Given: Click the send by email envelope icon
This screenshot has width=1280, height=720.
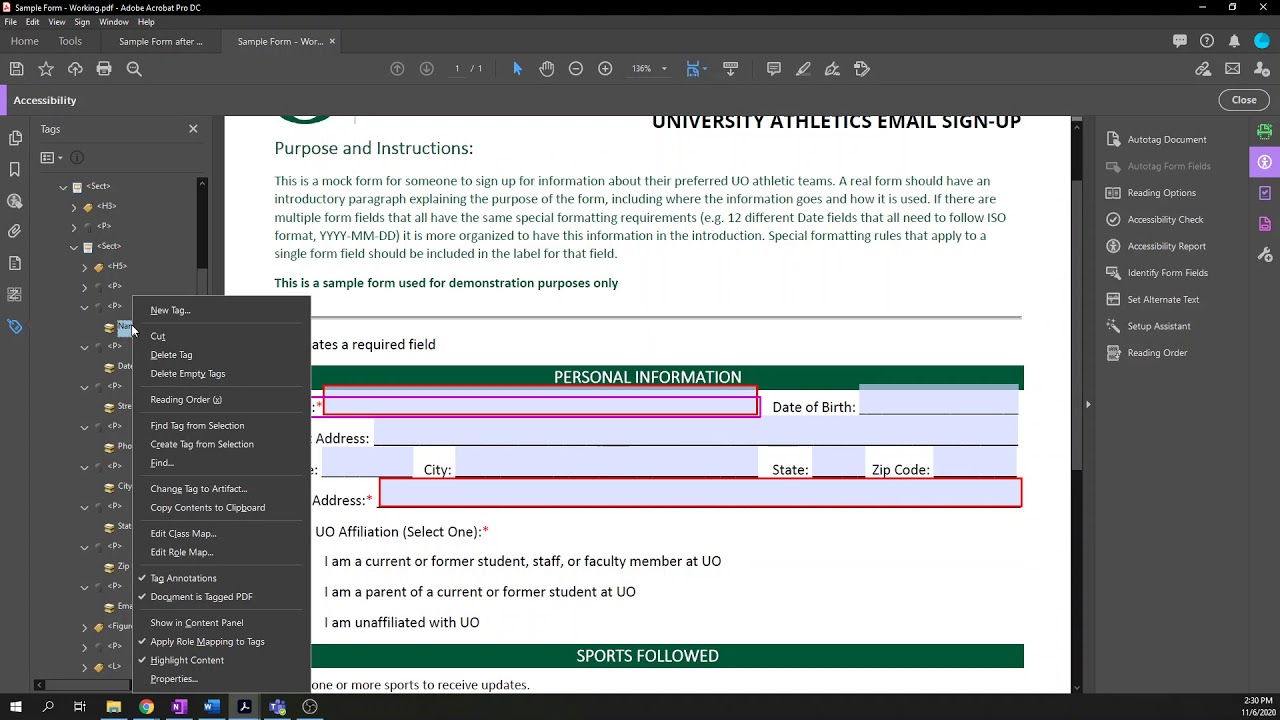Looking at the screenshot, I should (1233, 69).
